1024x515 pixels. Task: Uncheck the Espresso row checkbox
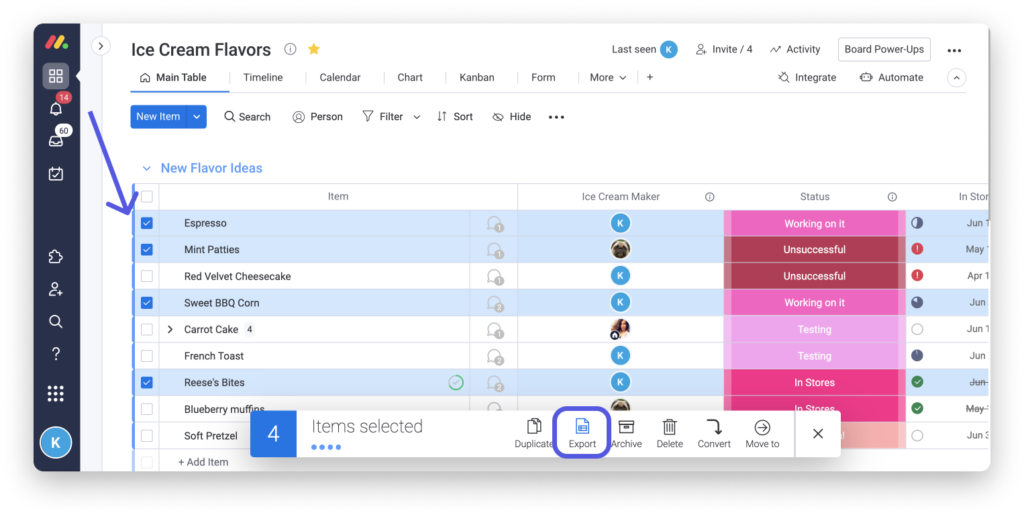pyautogui.click(x=147, y=223)
